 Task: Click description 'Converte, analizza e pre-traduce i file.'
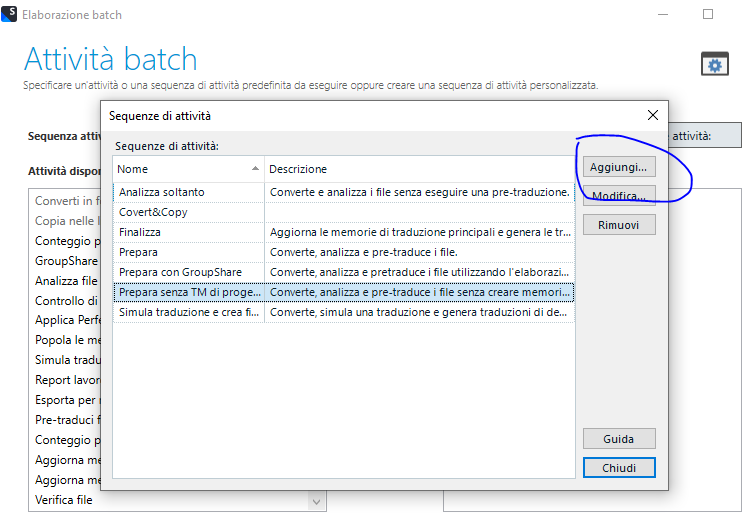tap(363, 252)
